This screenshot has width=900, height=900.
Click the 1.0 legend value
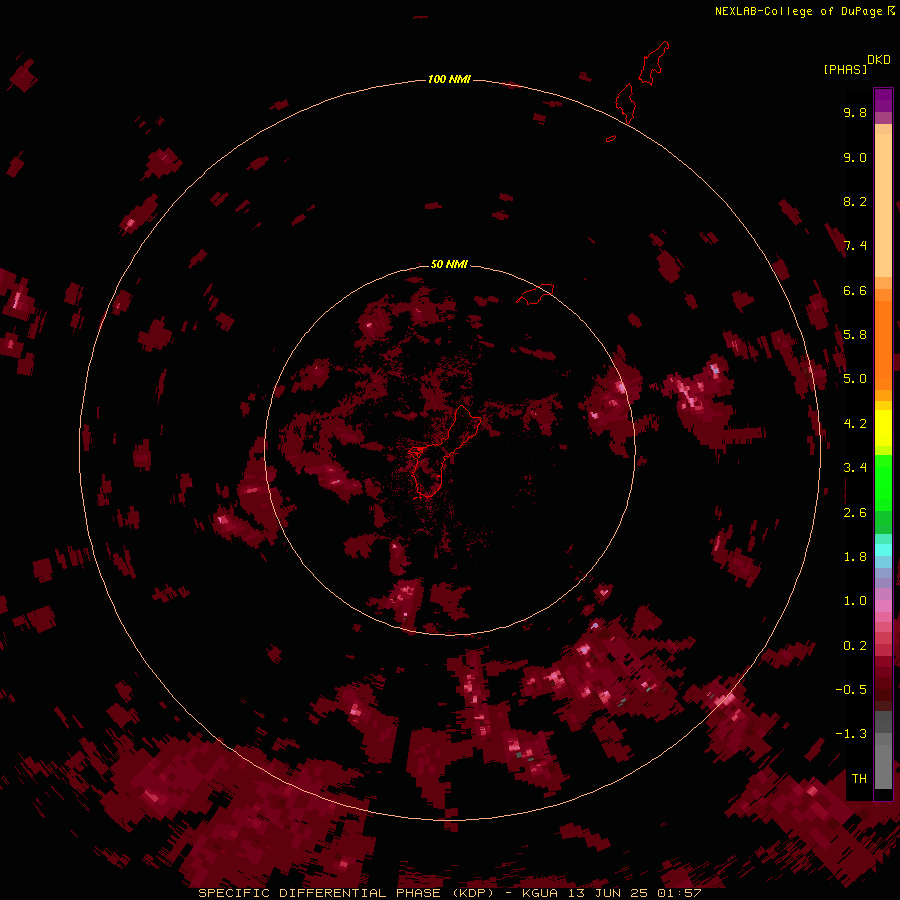click(x=855, y=601)
